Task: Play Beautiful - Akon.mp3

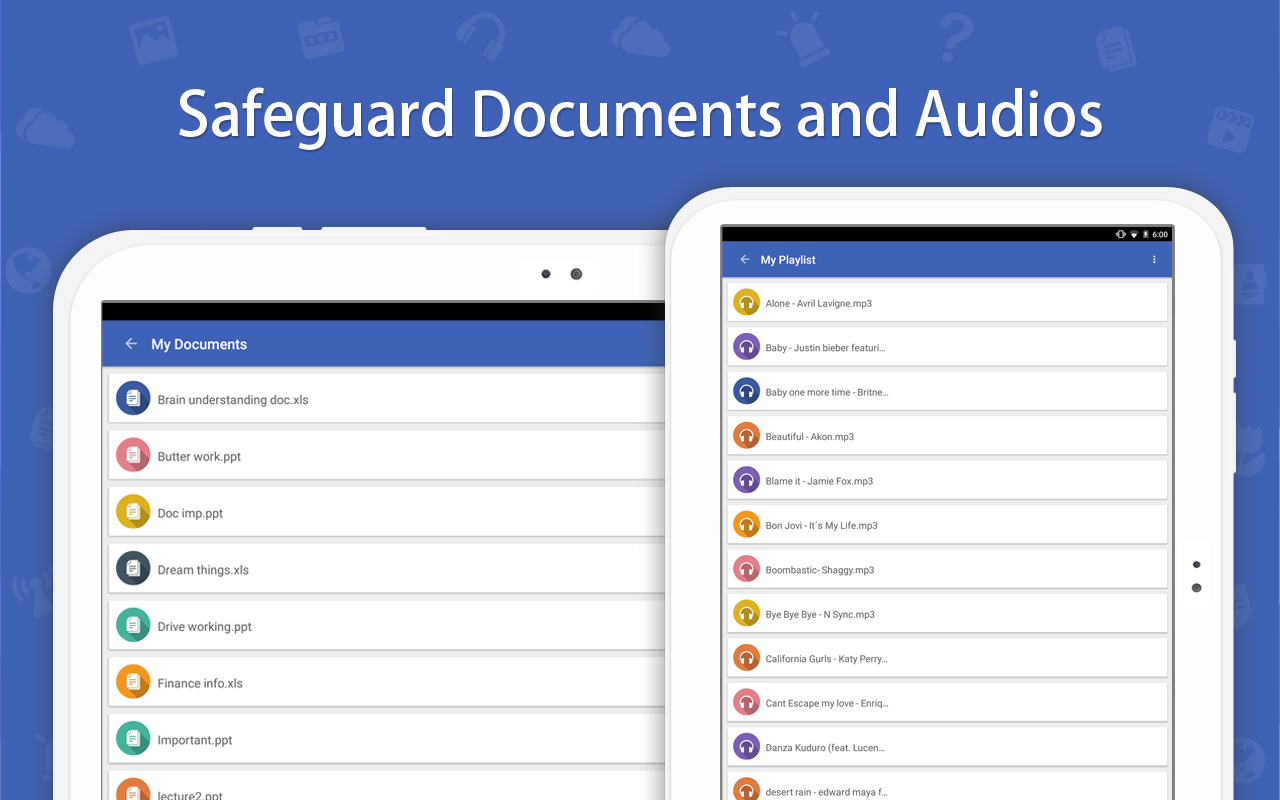Action: [x=947, y=436]
